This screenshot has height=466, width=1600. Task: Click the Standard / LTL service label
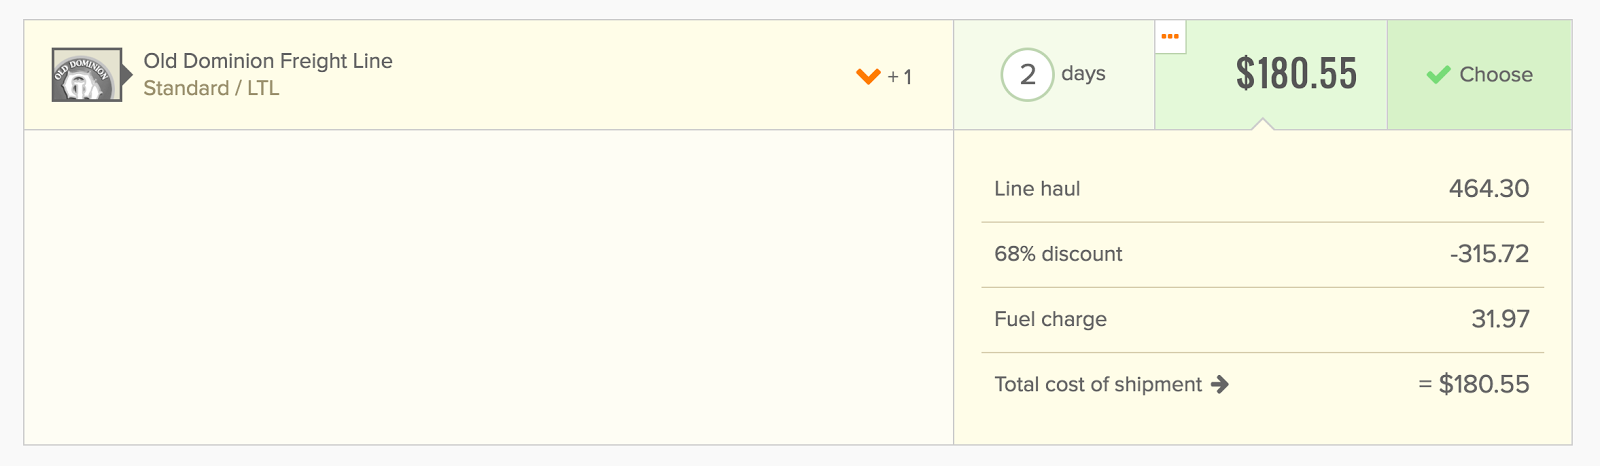pos(211,88)
